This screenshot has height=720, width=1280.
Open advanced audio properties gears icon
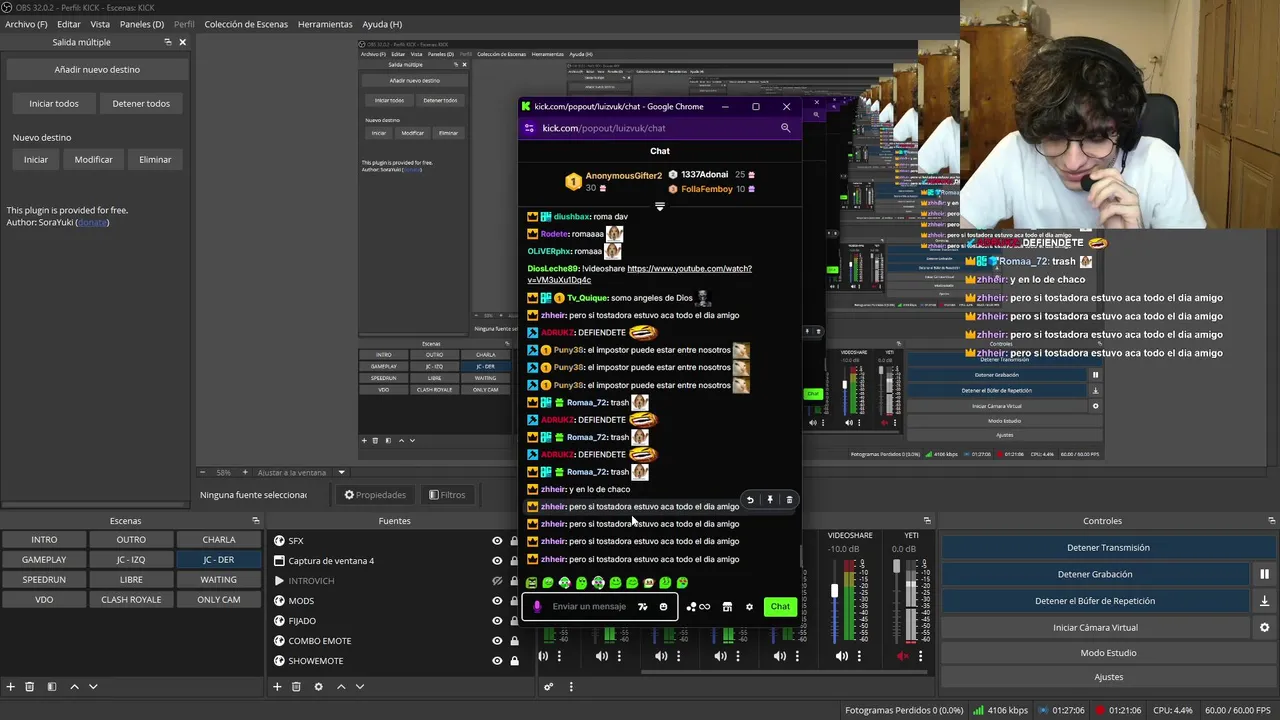548,687
